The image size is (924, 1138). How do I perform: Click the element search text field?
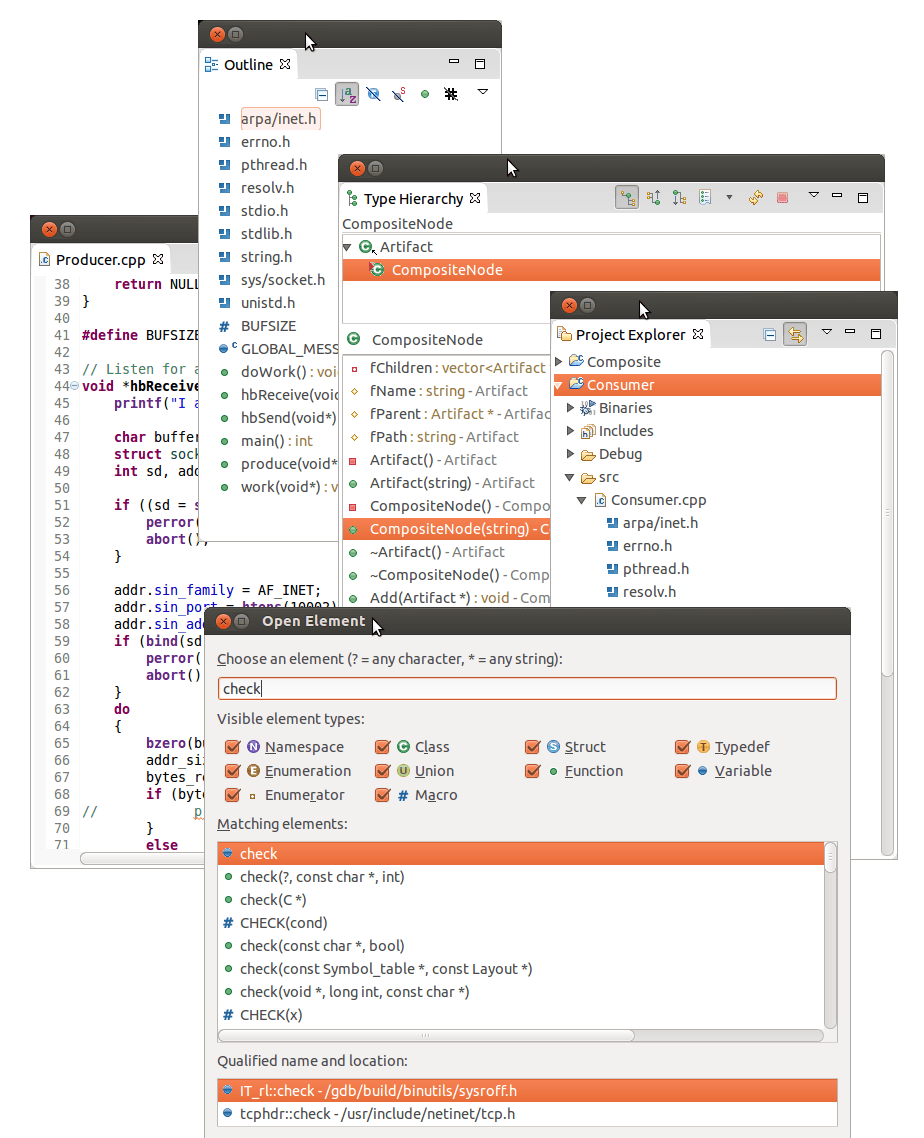coord(527,689)
